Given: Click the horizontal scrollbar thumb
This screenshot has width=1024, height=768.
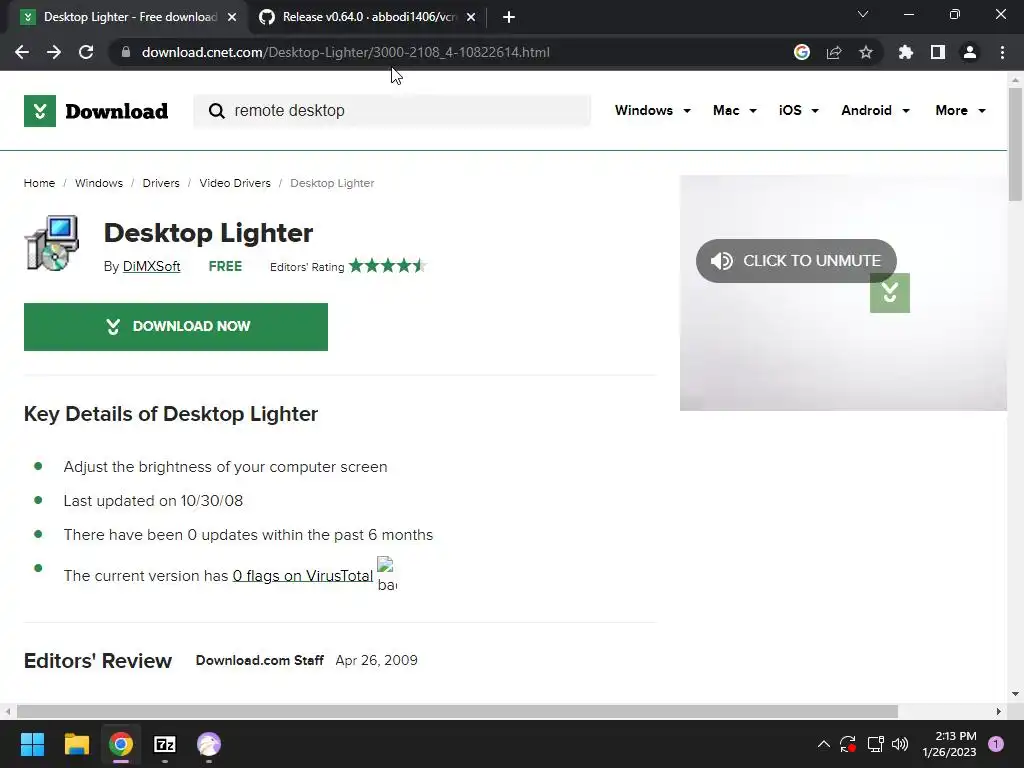Looking at the screenshot, I should [x=457, y=711].
